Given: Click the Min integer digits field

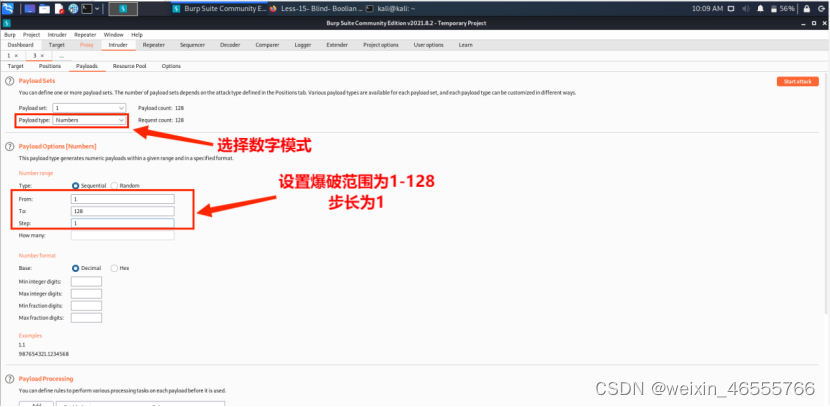Looking at the screenshot, I should point(86,282).
